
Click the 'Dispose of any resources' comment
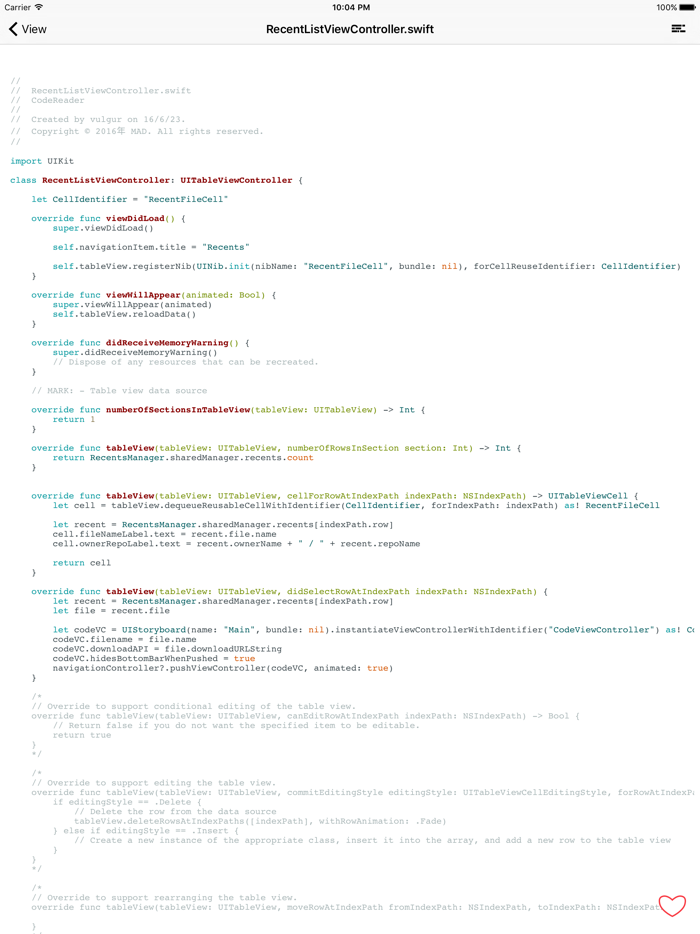pyautogui.click(x=185, y=362)
